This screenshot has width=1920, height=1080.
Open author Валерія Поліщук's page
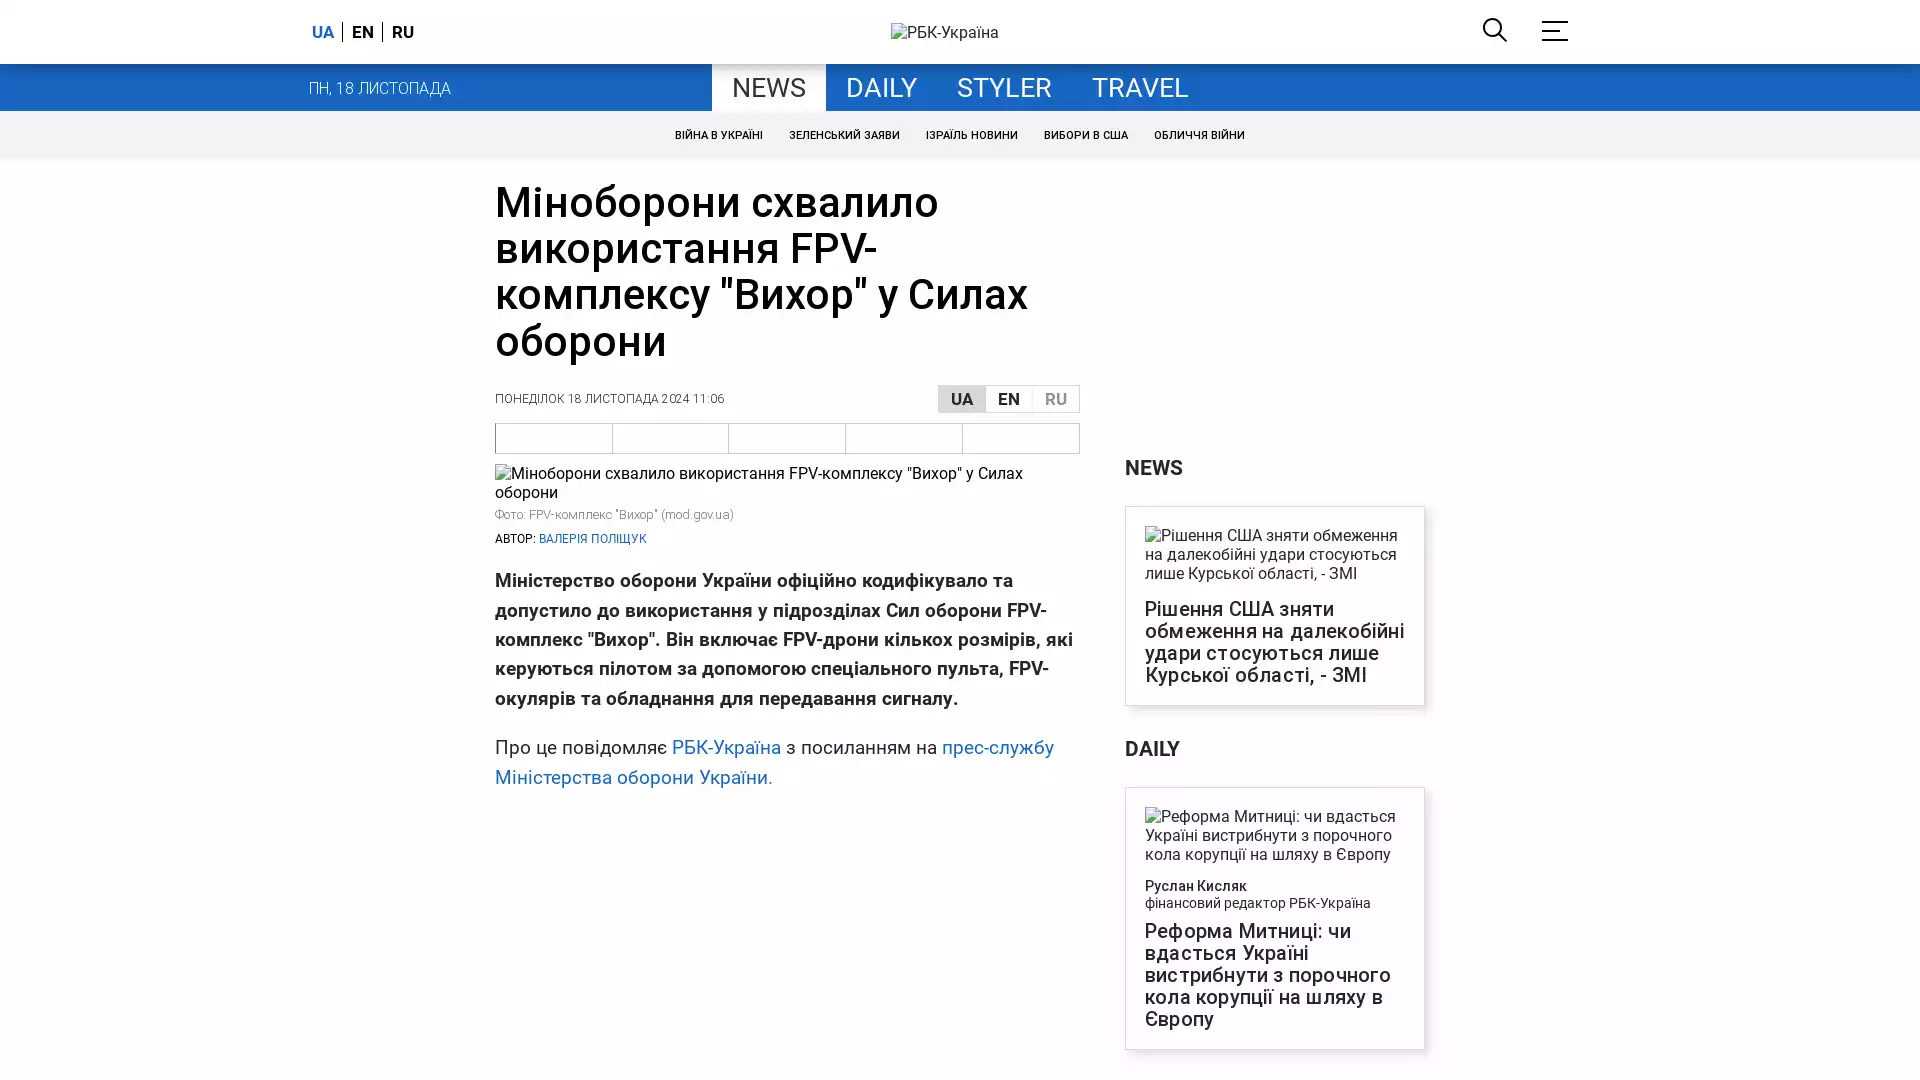coord(592,539)
